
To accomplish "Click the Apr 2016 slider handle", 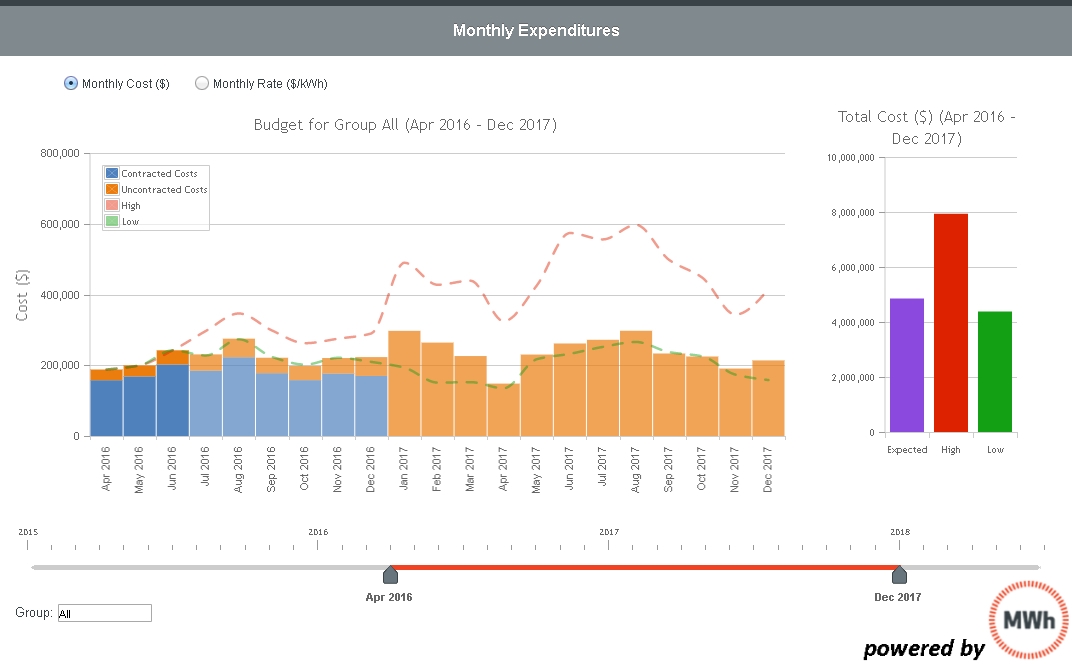I will click(x=389, y=574).
